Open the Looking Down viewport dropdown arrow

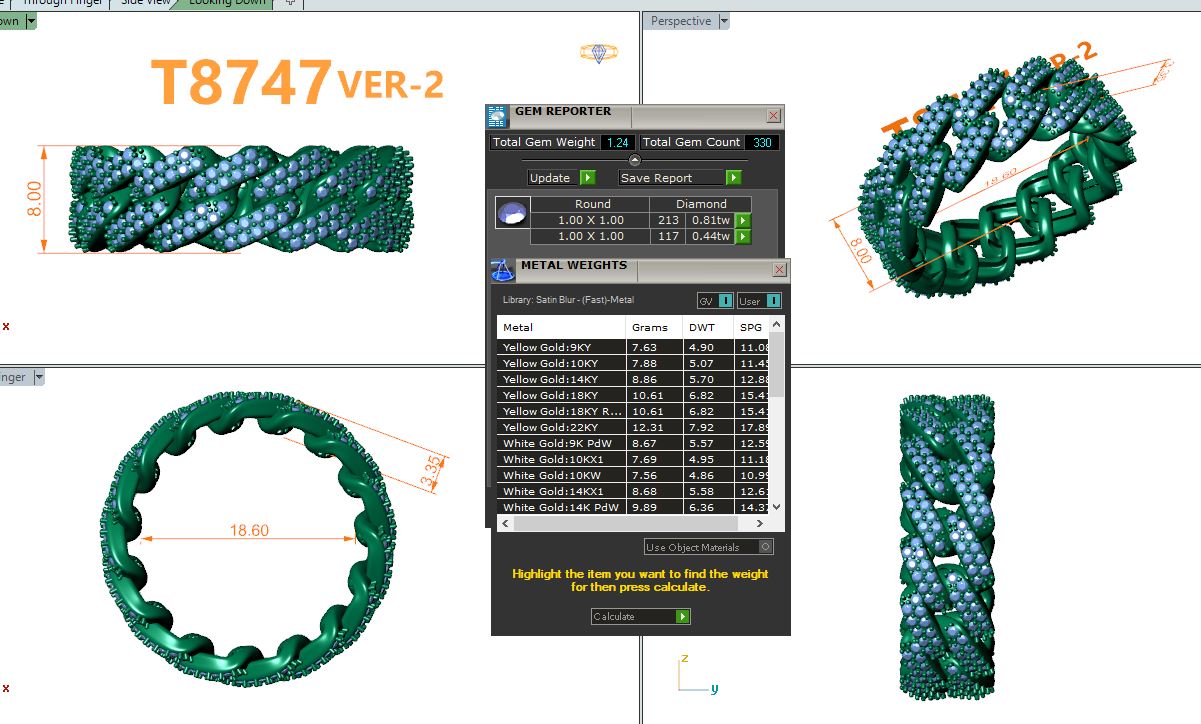click(x=31, y=21)
